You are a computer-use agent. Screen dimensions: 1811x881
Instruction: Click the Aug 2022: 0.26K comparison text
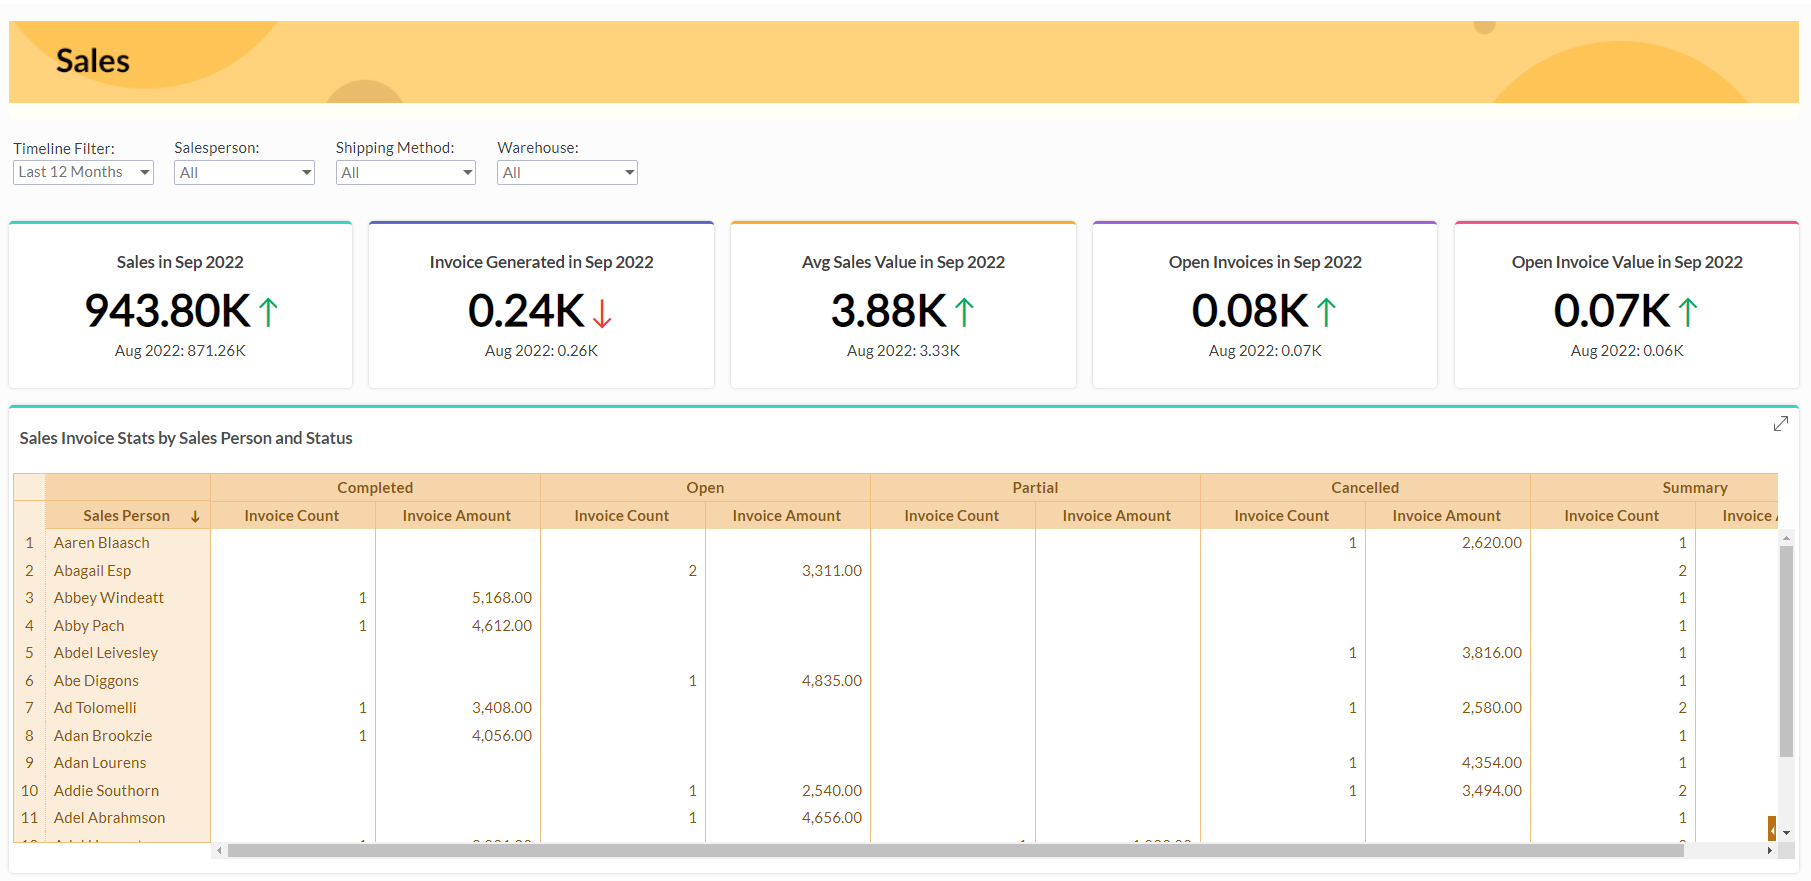point(541,351)
